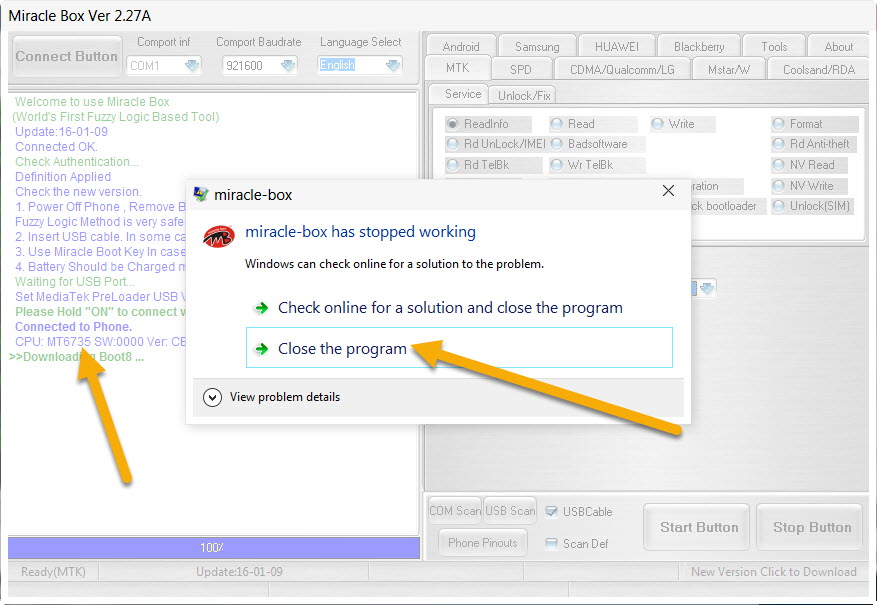877x605 pixels.
Task: Switch to the Samsung tab
Action: coord(537,46)
